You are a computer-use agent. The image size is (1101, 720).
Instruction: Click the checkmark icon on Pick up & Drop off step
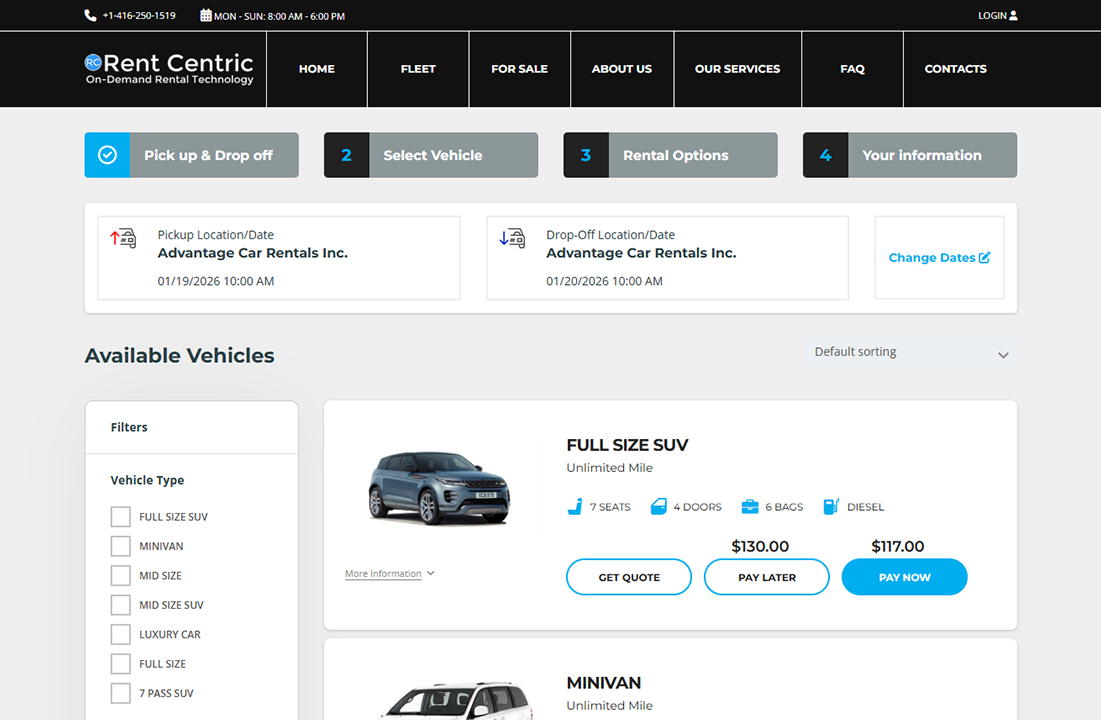[x=107, y=155]
